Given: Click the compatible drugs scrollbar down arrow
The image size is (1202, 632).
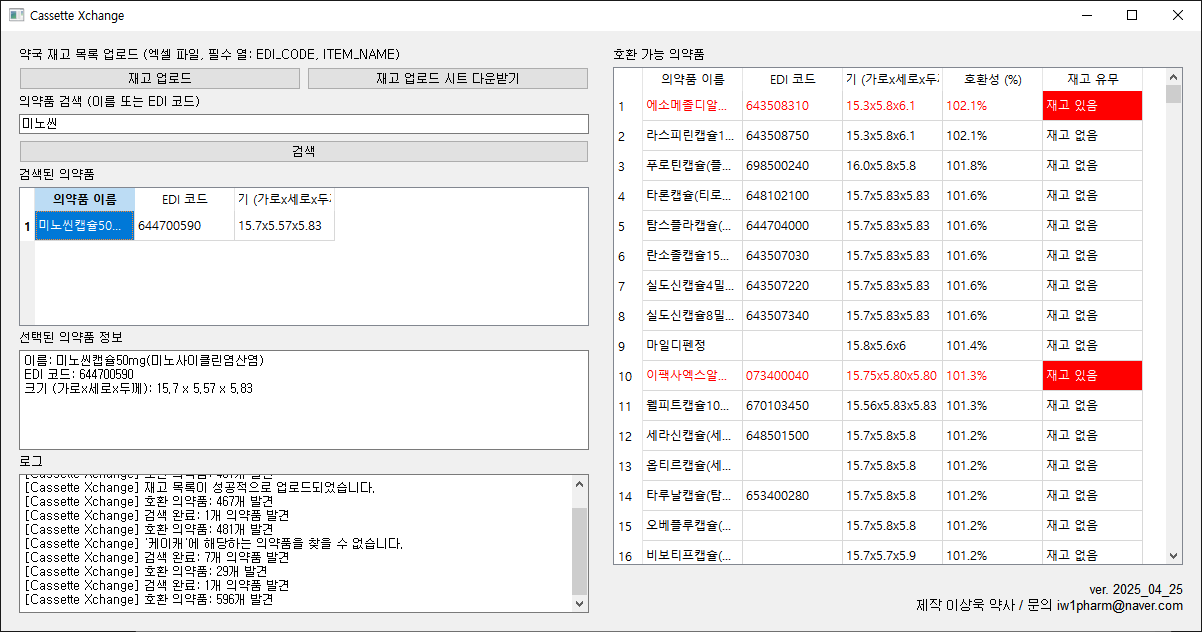Looking at the screenshot, I should point(1174,556).
